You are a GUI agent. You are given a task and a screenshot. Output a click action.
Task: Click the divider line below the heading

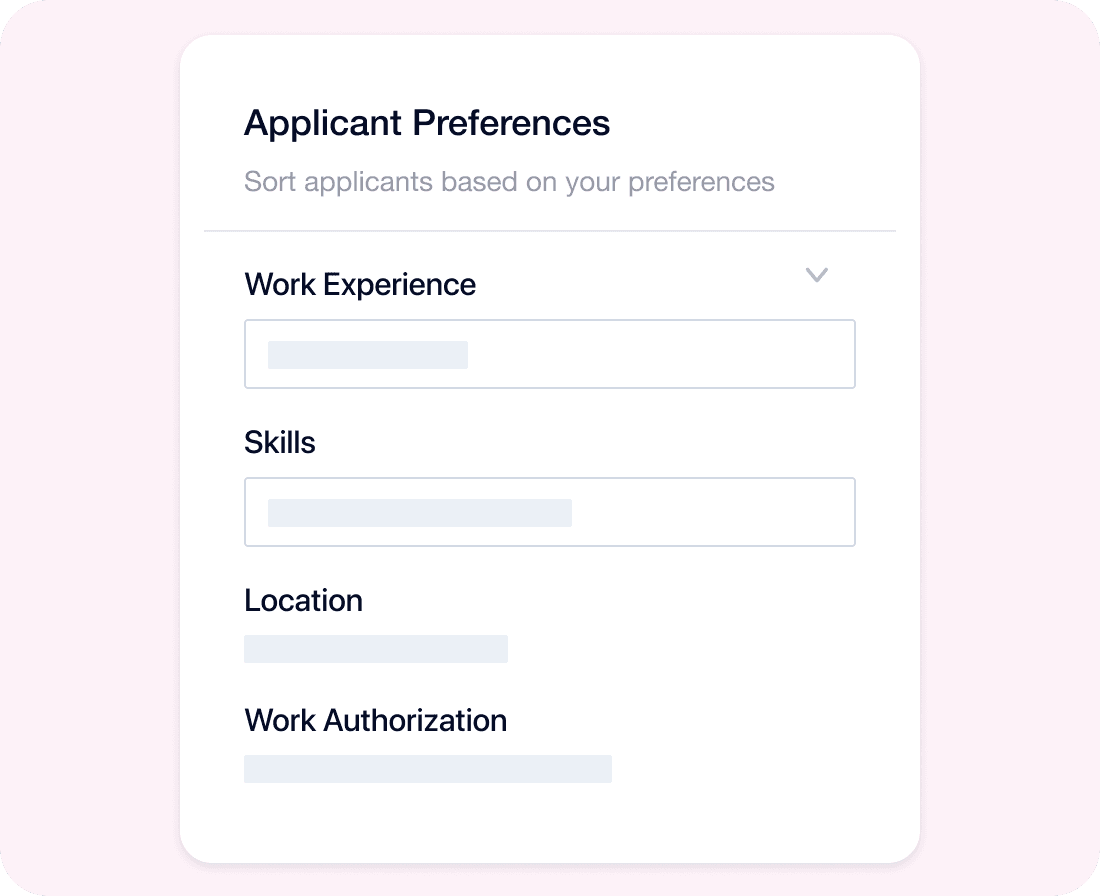(550, 229)
